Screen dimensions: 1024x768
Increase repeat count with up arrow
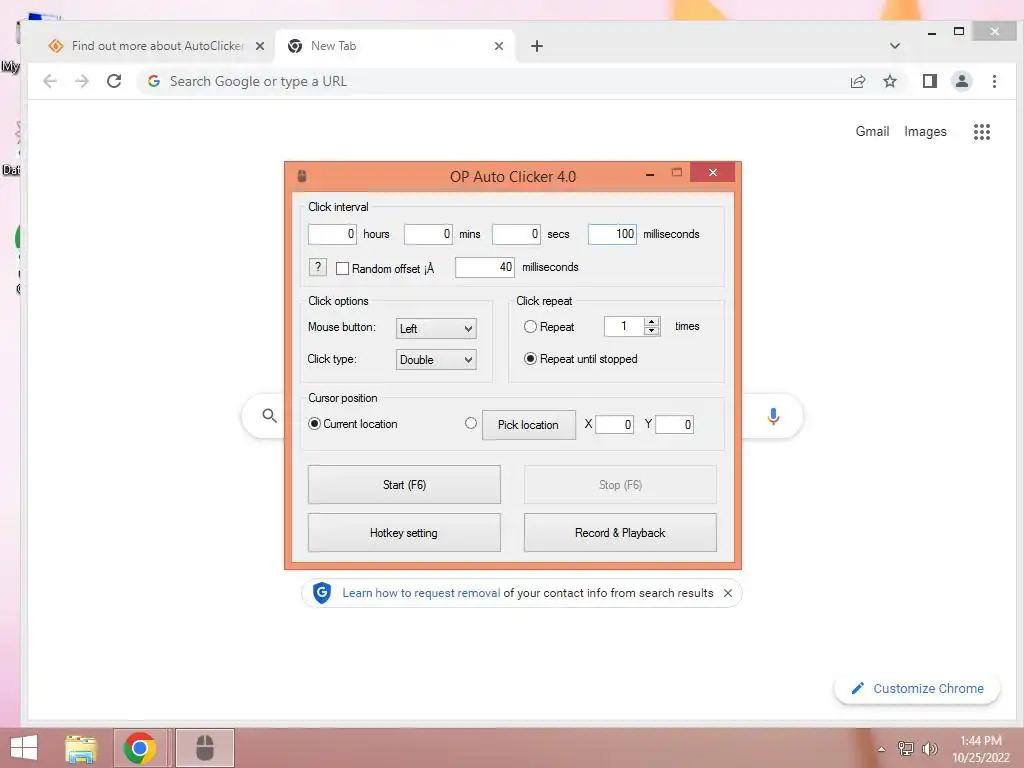point(651,321)
